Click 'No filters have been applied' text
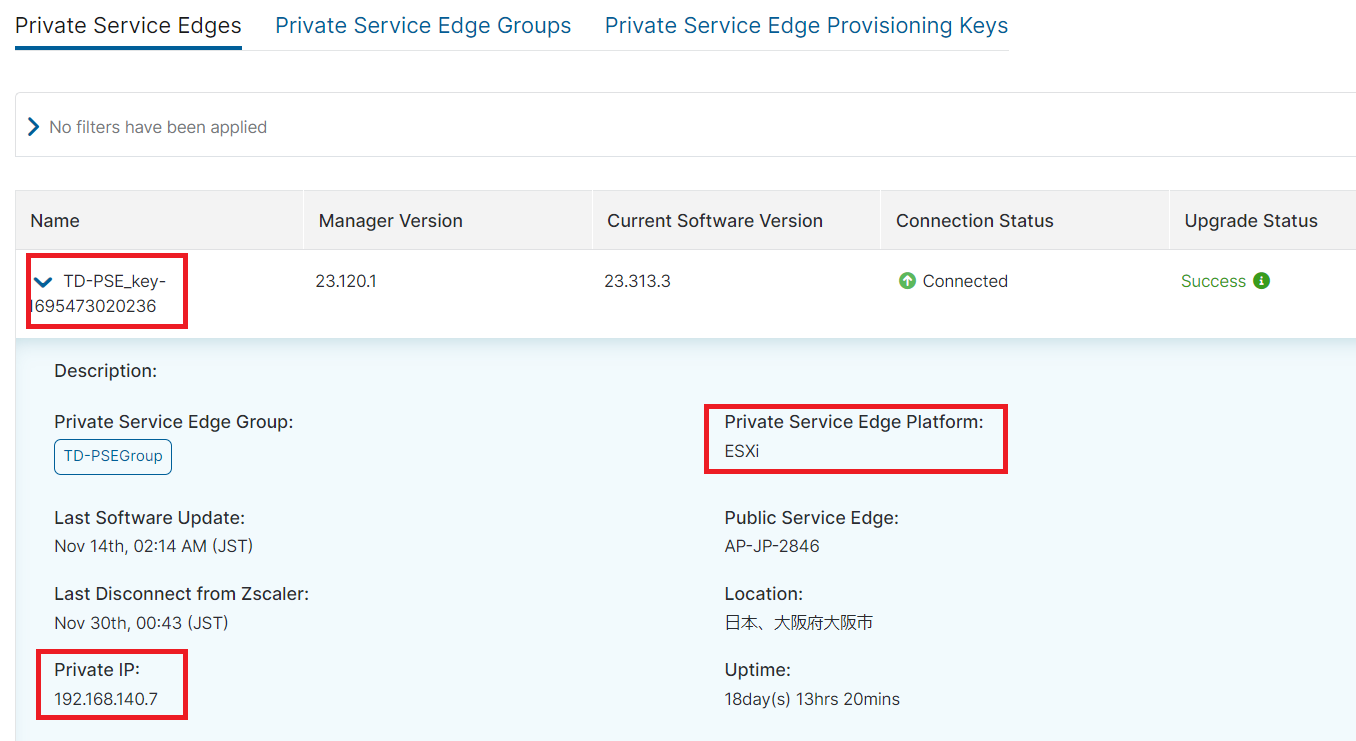 click(158, 127)
